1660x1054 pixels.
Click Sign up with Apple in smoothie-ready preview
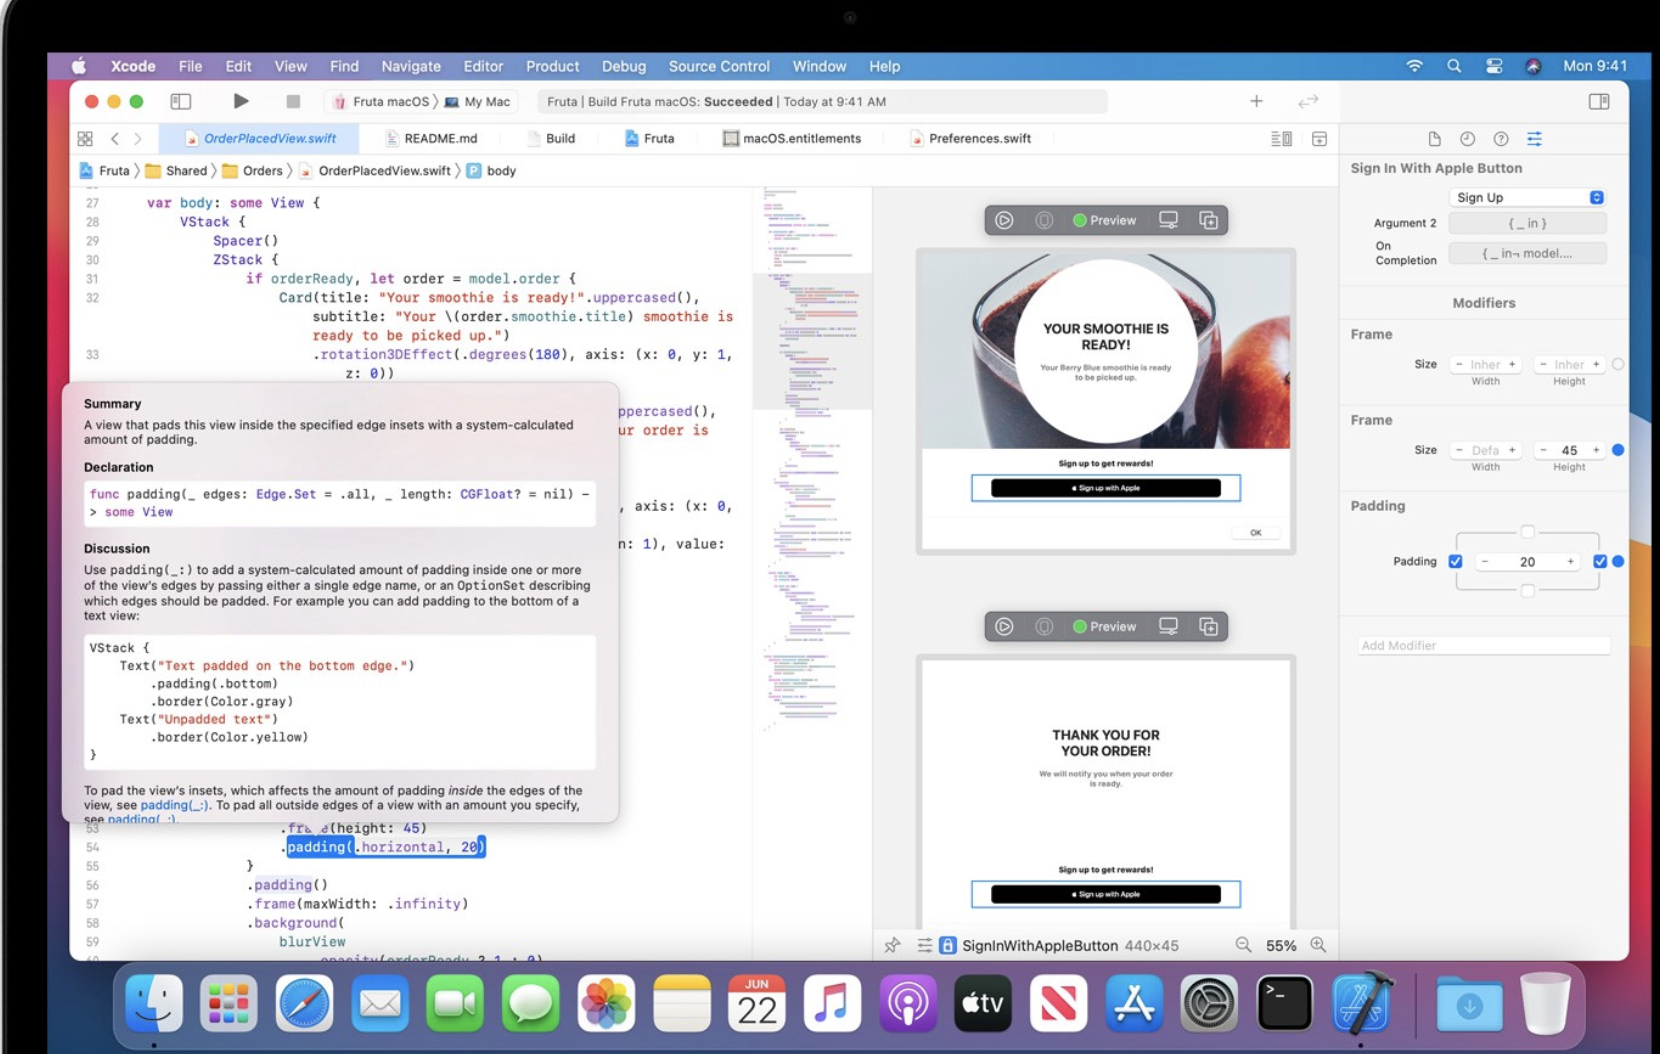[x=1106, y=488]
